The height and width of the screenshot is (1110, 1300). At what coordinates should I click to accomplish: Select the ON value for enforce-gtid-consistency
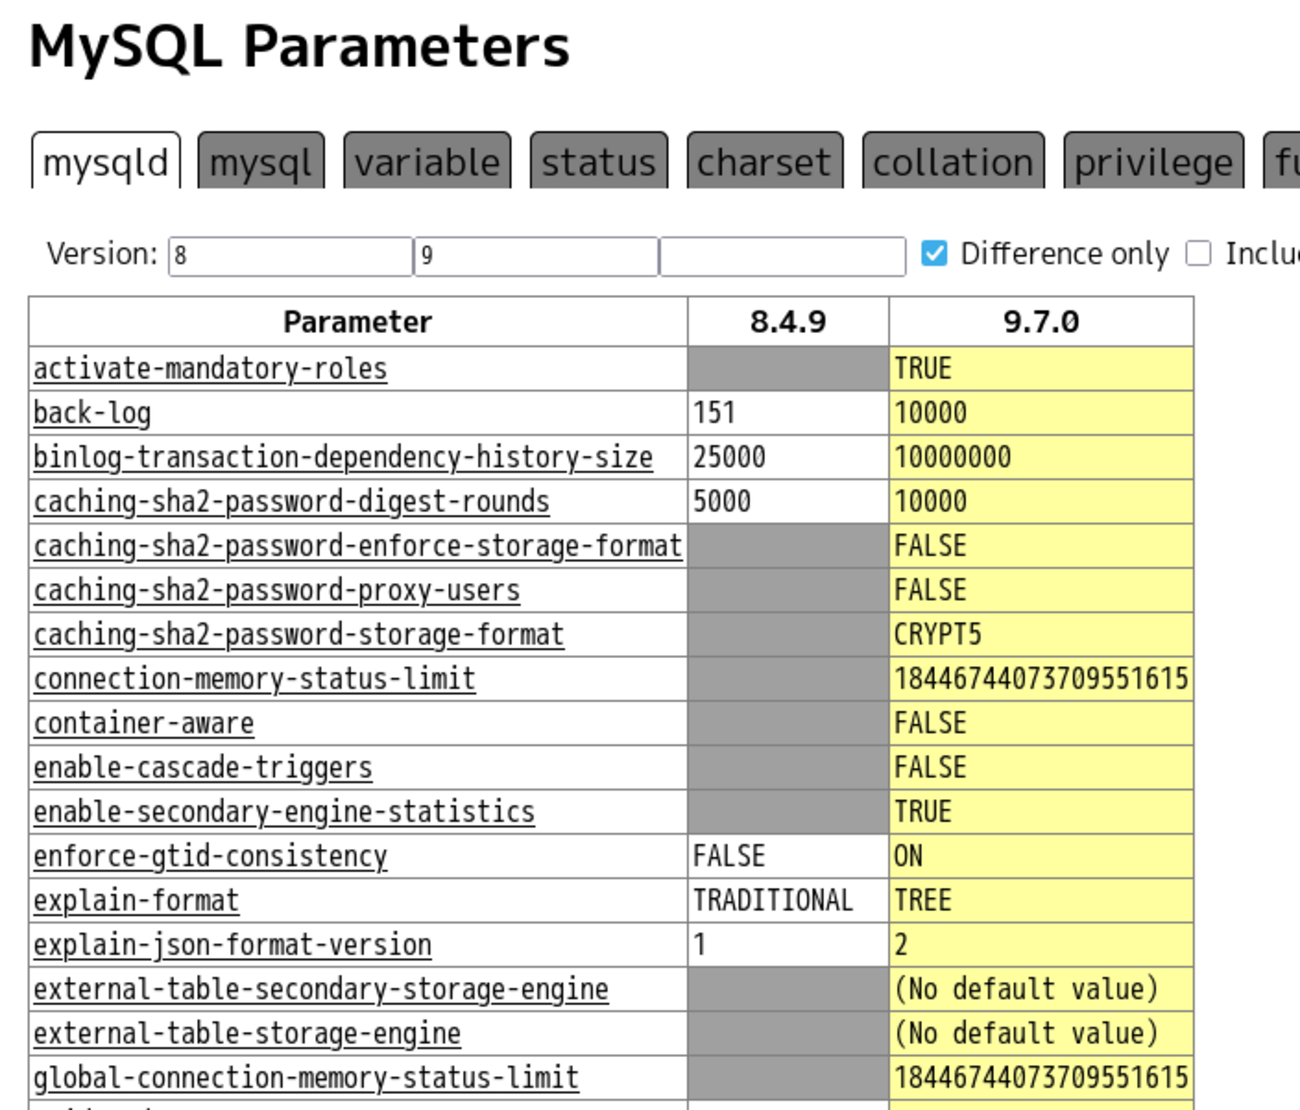pos(909,856)
